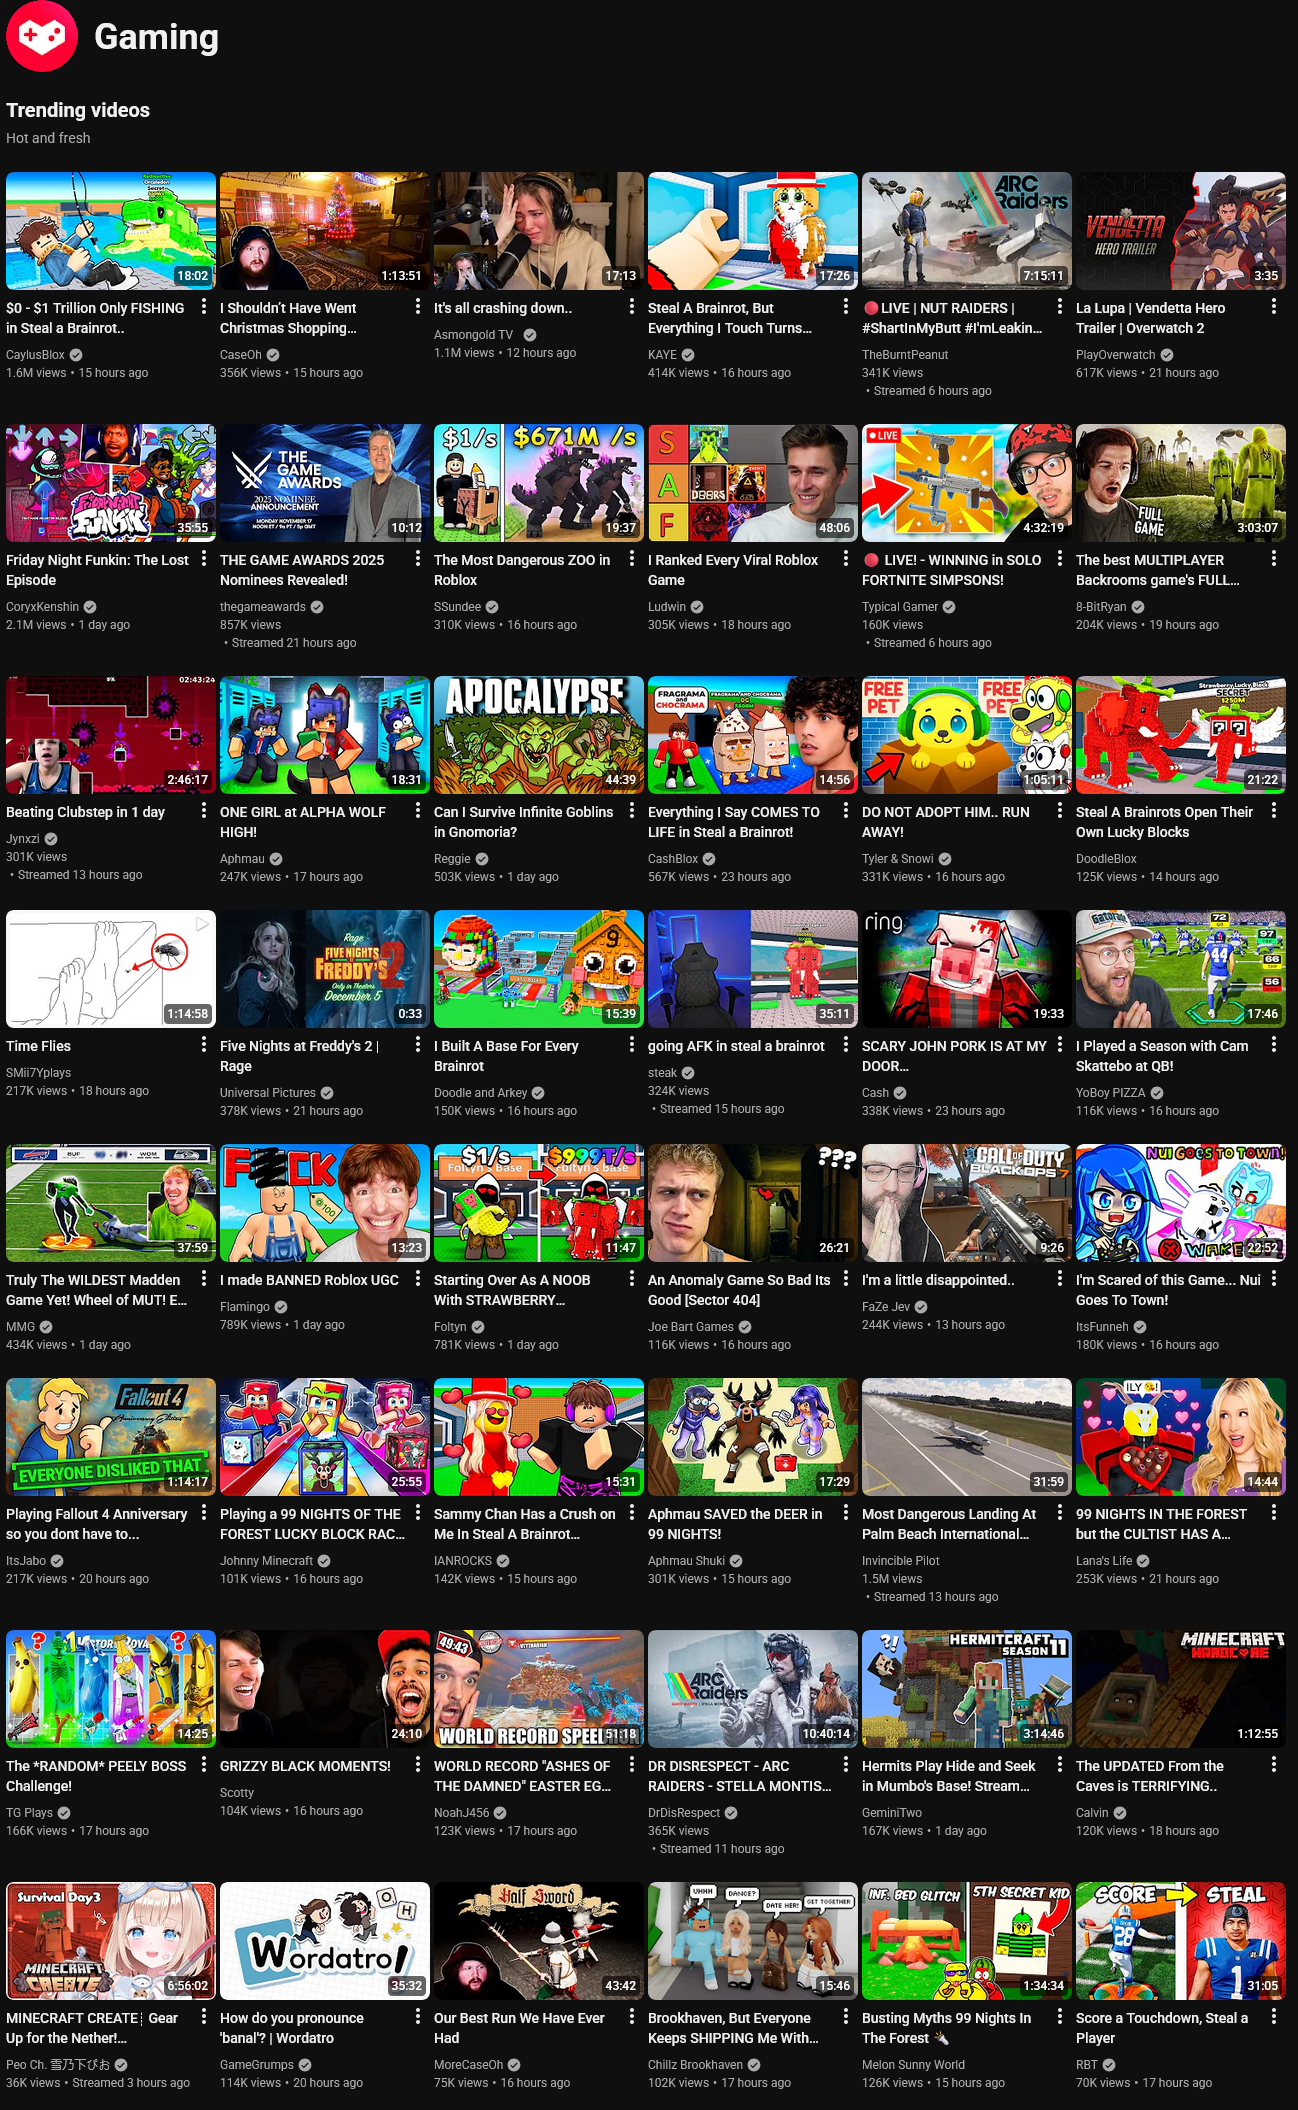This screenshot has height=2110, width=1298.
Task: Open three-dot menu for 'I made BANNED Roblox UGC'
Action: [x=418, y=1279]
